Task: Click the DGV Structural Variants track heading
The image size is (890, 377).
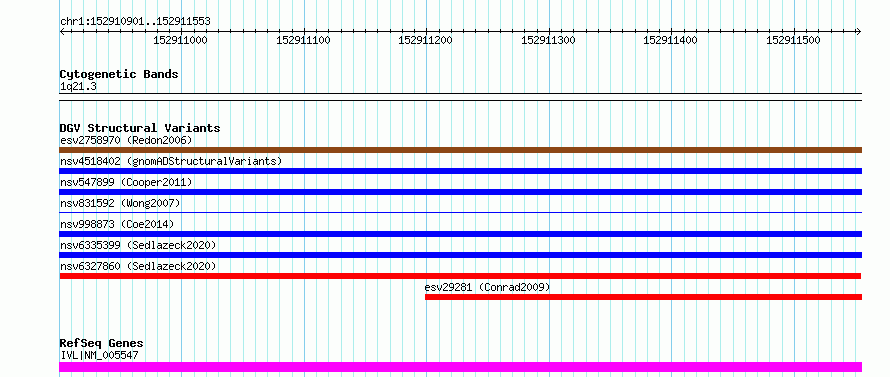Action: pyautogui.click(x=140, y=128)
